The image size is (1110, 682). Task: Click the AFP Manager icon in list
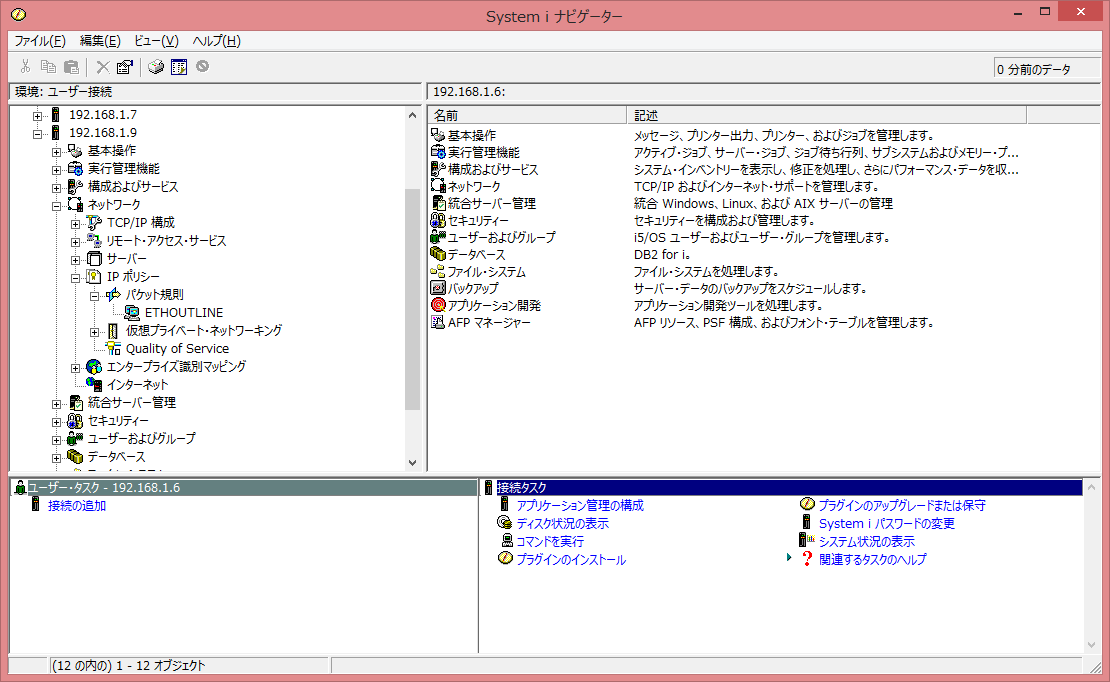[437, 322]
